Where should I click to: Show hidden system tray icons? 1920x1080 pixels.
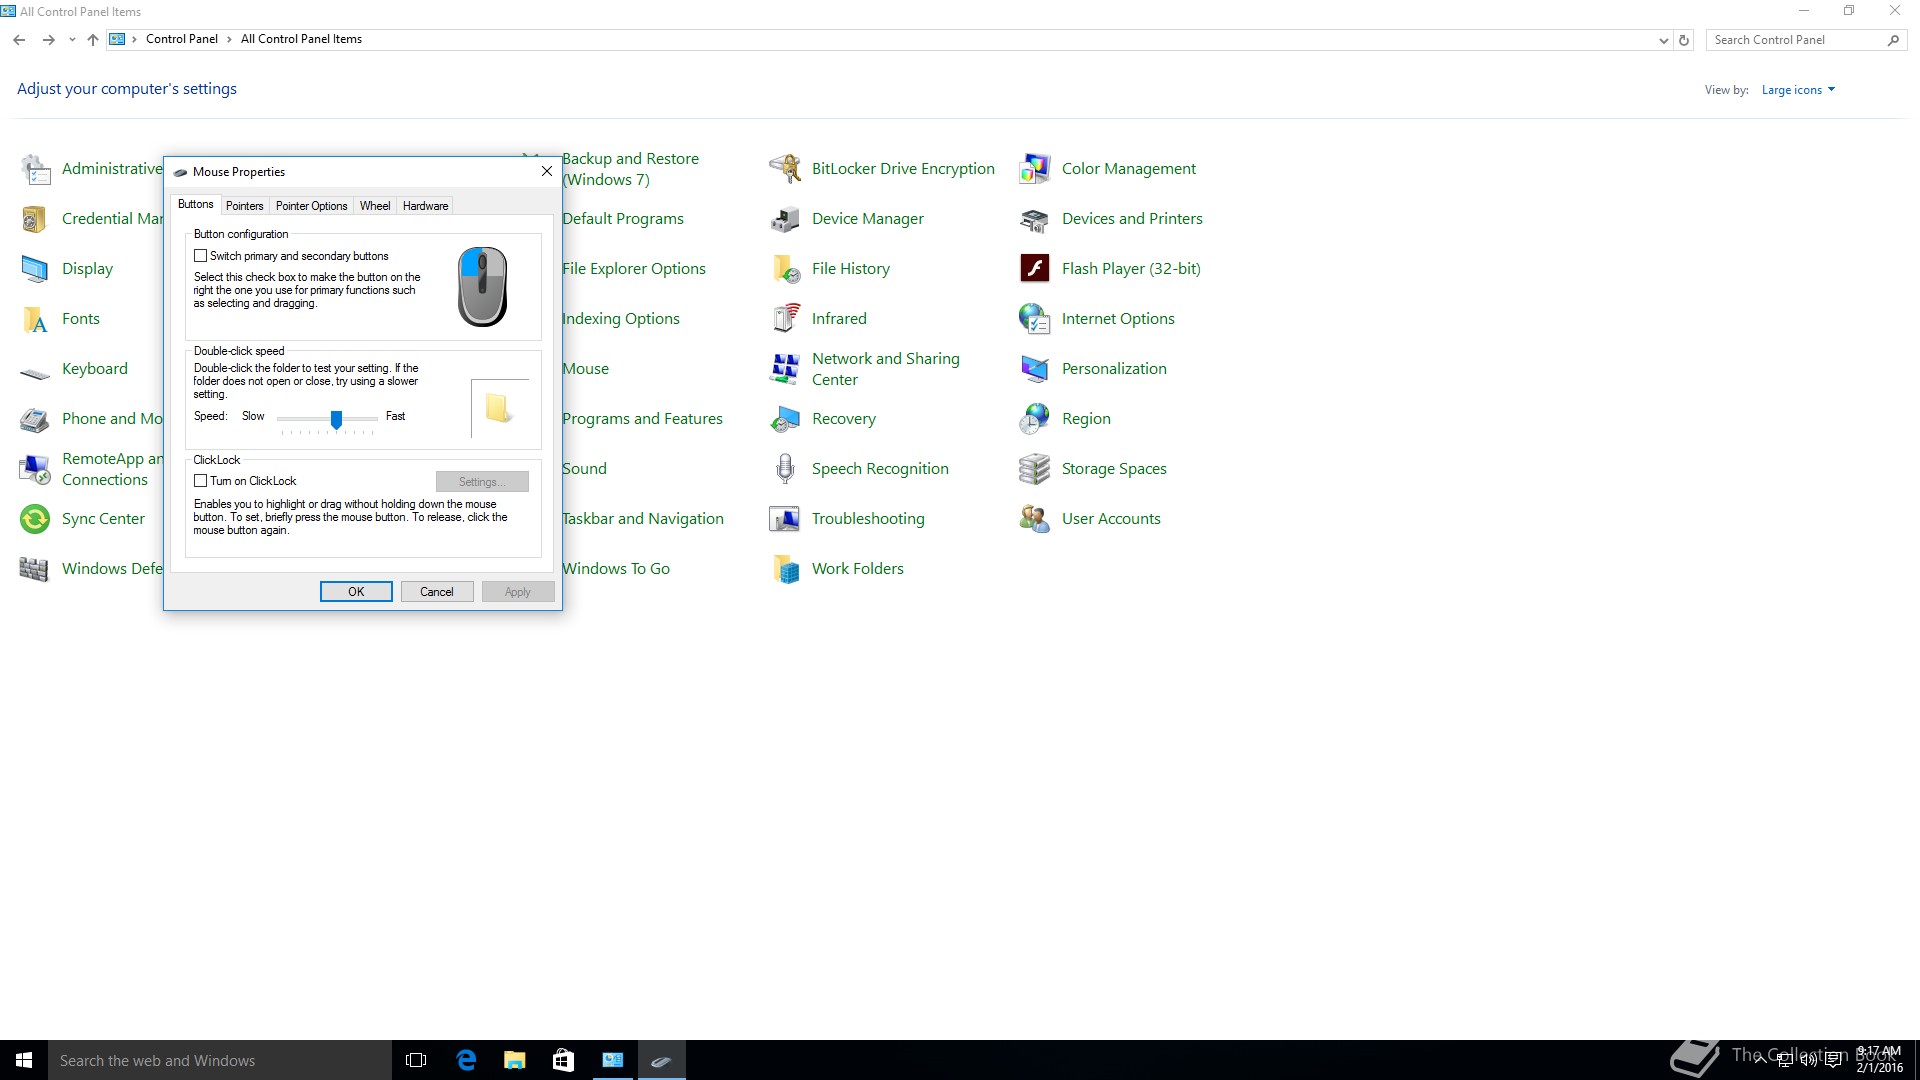pos(1761,1060)
